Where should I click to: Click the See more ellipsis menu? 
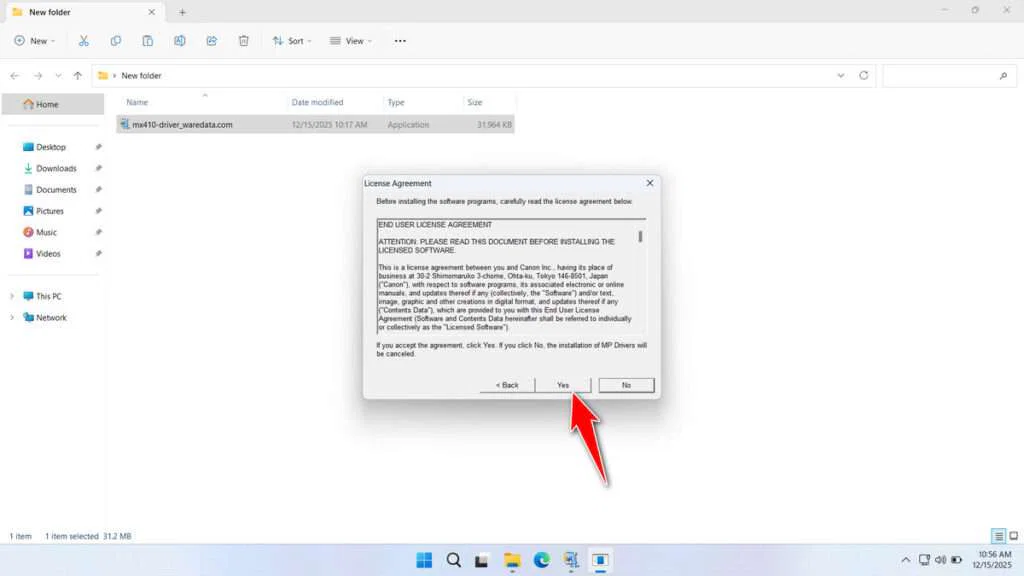399,41
